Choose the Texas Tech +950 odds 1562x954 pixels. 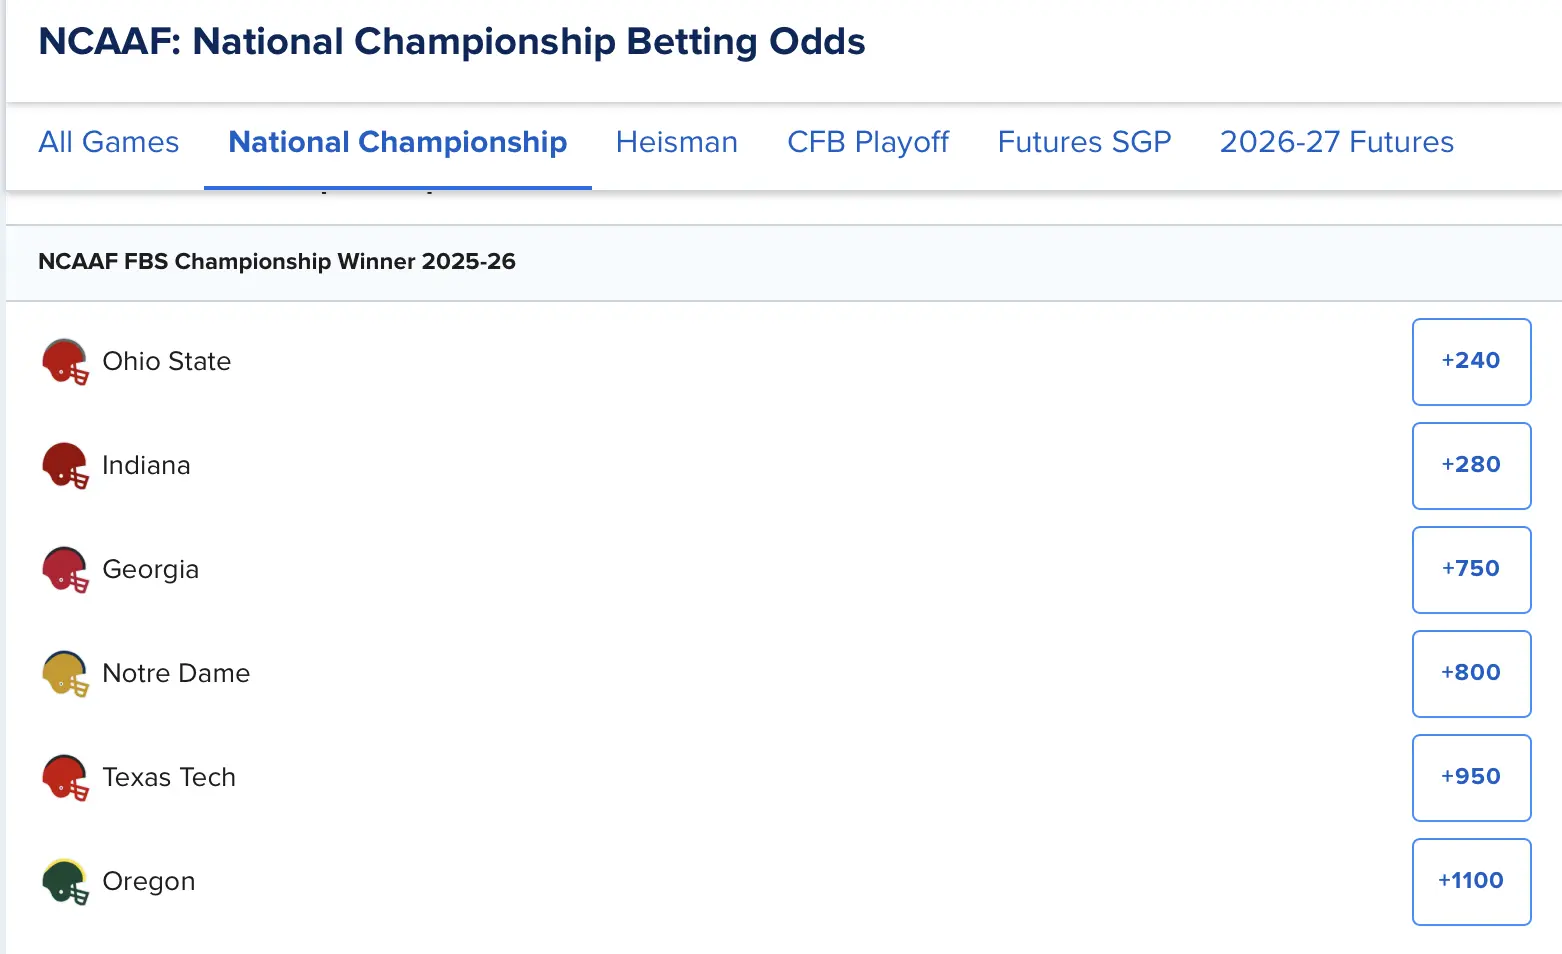pos(1471,777)
